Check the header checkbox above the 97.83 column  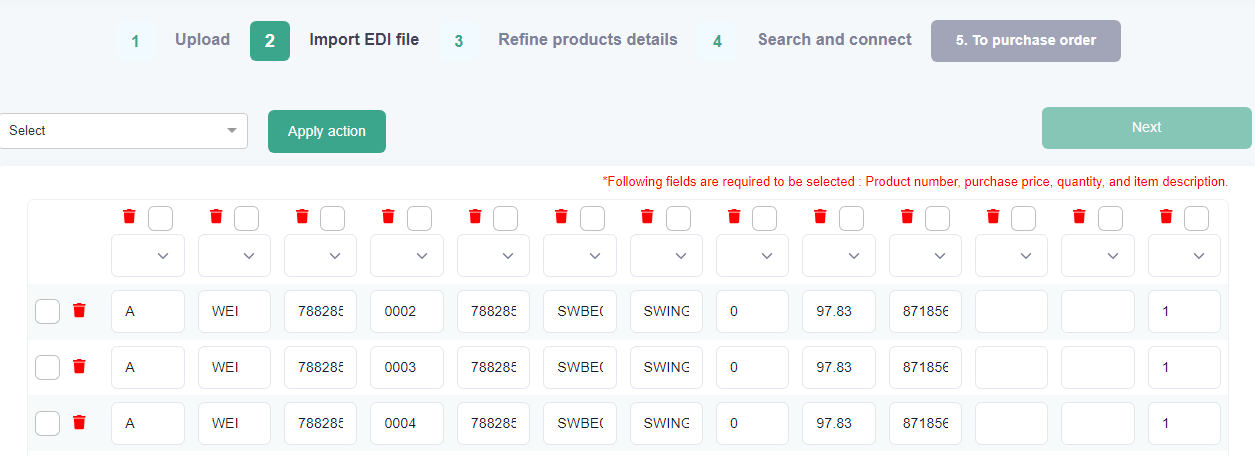pyautogui.click(x=851, y=218)
